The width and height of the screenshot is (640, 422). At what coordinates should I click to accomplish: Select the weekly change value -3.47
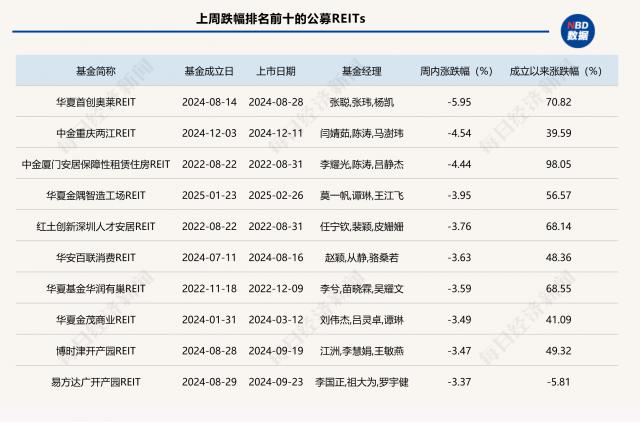point(459,351)
